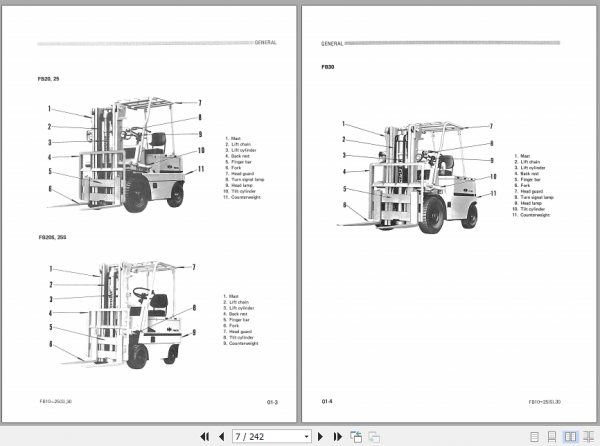Click '6. Fork' in FB30 list
Image resolution: width=600 pixels, height=446 pixels.
[522, 185]
